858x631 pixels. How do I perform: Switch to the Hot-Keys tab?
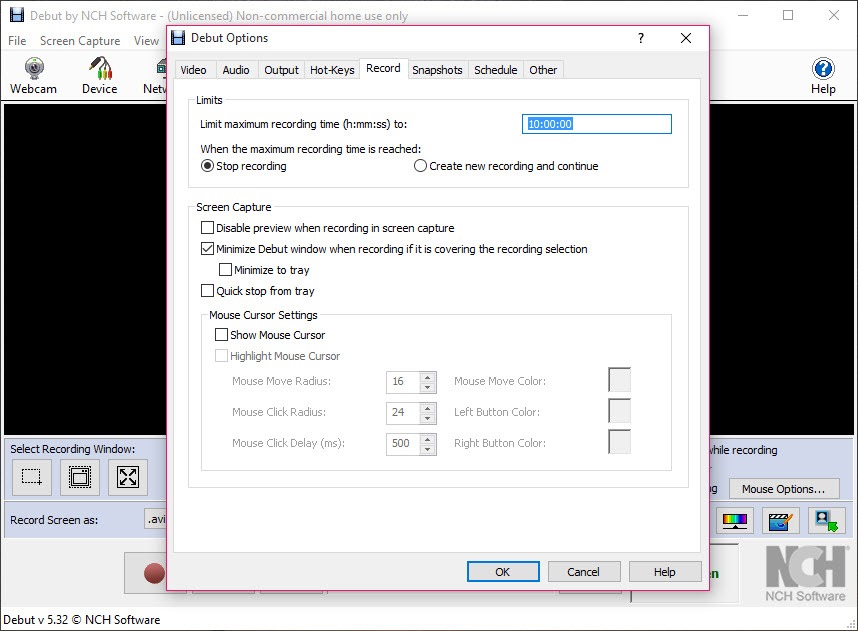(x=332, y=70)
